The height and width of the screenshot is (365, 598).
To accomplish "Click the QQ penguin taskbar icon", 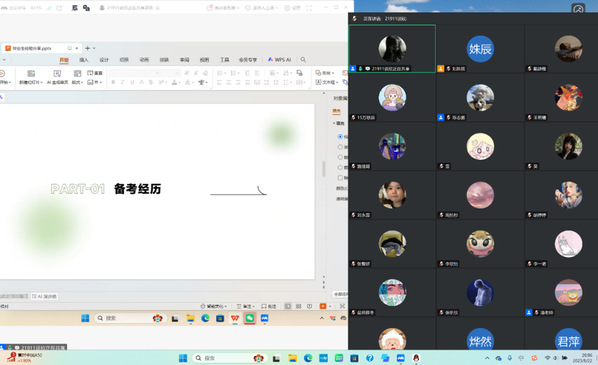I will coord(416,358).
